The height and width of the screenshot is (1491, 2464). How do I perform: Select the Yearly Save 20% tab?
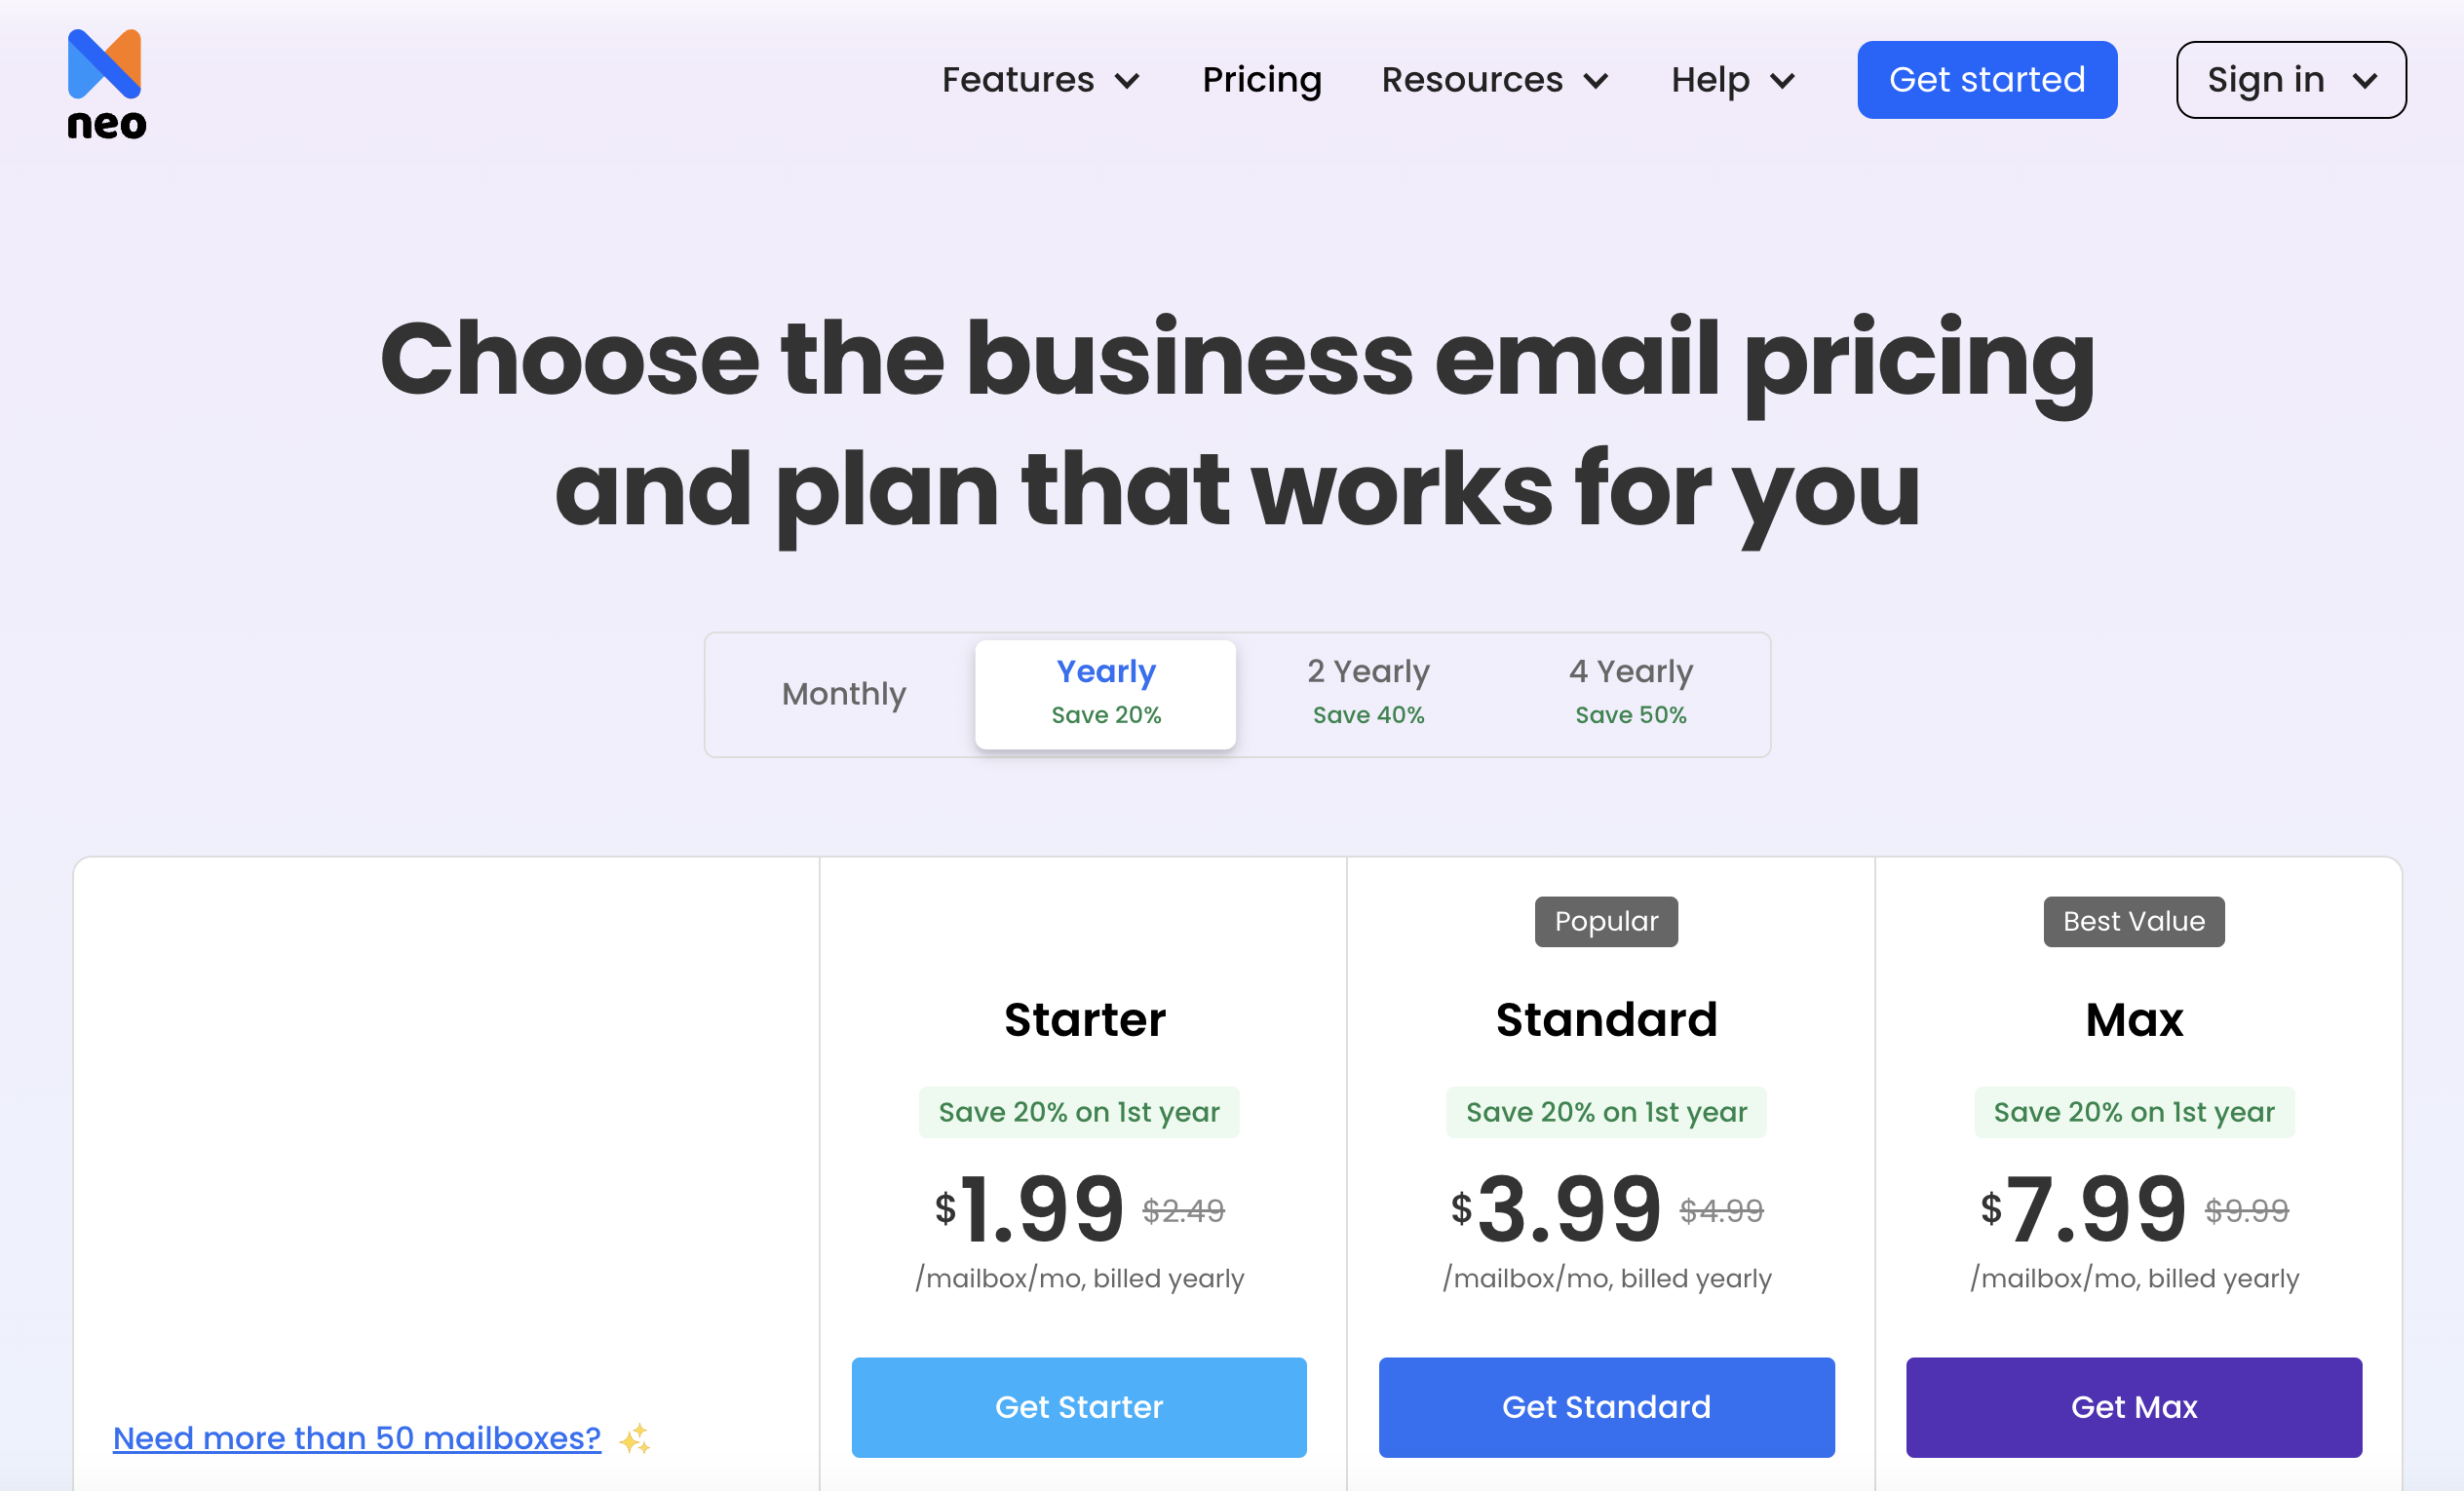1107,690
